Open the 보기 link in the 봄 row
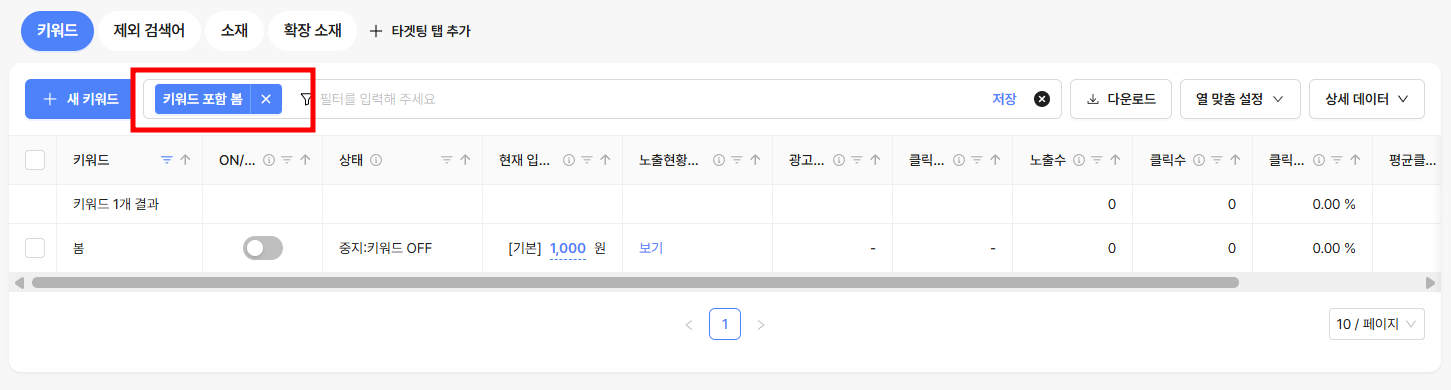Screen dimensions: 1451x390 tap(651, 248)
